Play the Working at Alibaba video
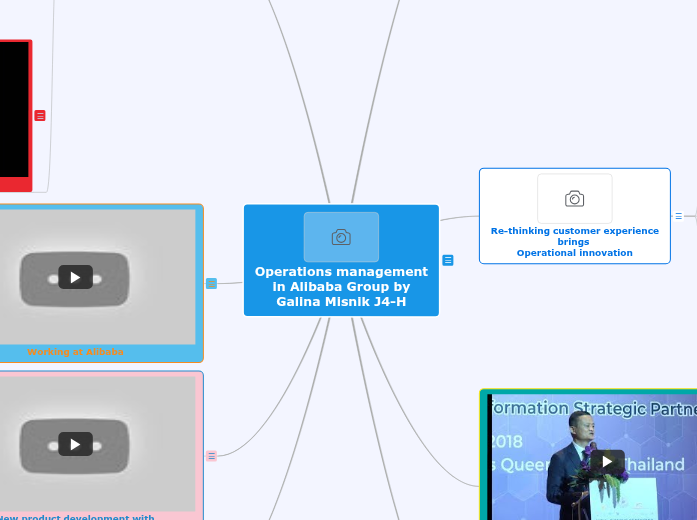697x520 pixels. [76, 277]
